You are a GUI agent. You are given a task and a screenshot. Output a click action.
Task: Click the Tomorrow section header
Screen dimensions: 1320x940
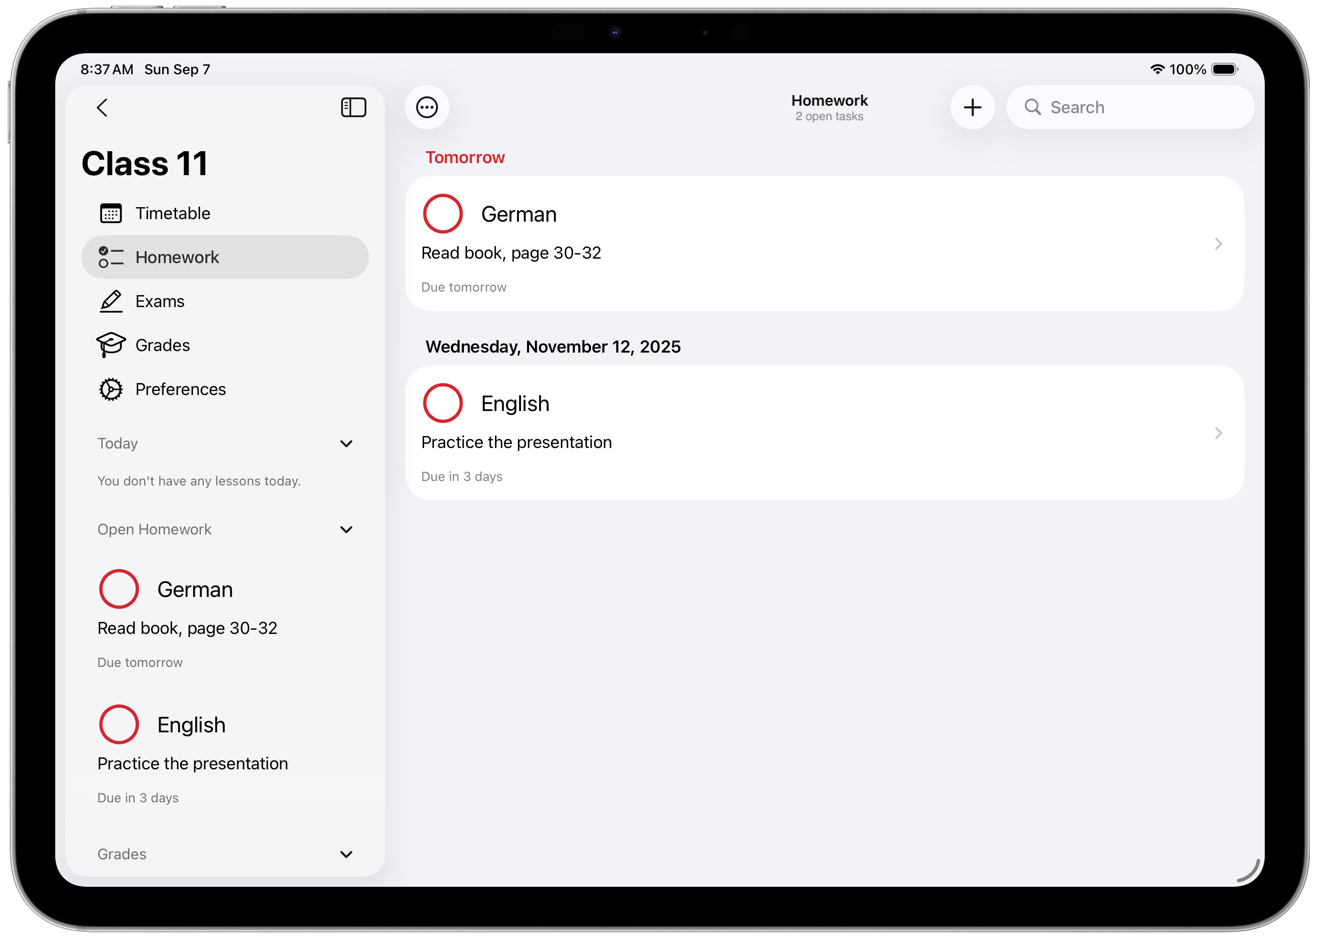465,157
